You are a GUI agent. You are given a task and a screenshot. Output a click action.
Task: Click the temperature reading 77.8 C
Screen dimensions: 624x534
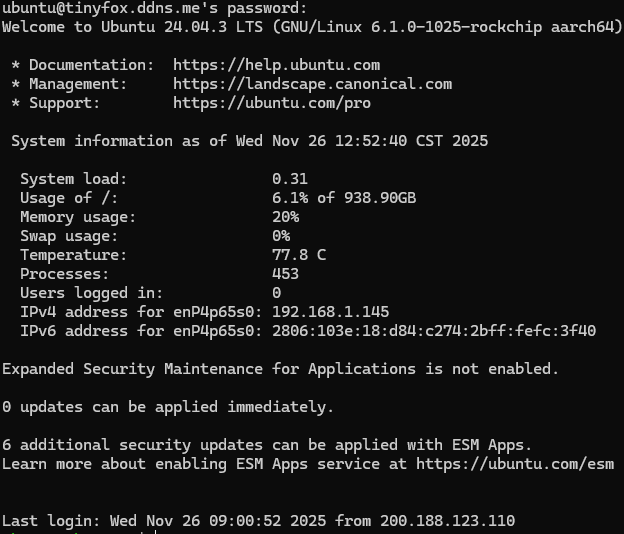coord(299,255)
